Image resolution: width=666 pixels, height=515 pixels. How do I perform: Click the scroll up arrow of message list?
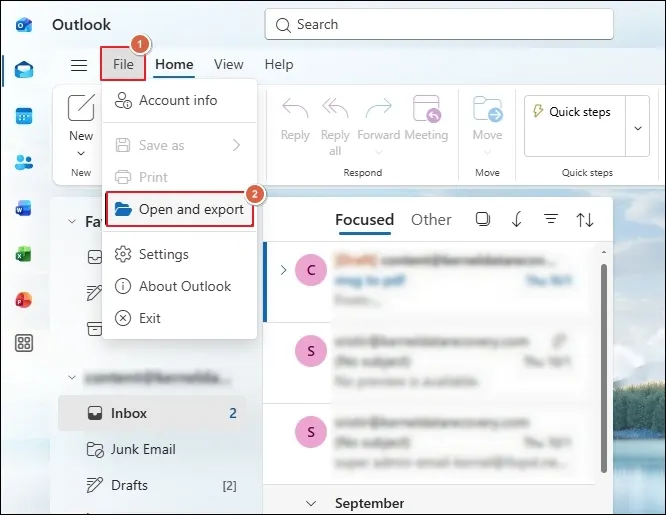[x=604, y=252]
